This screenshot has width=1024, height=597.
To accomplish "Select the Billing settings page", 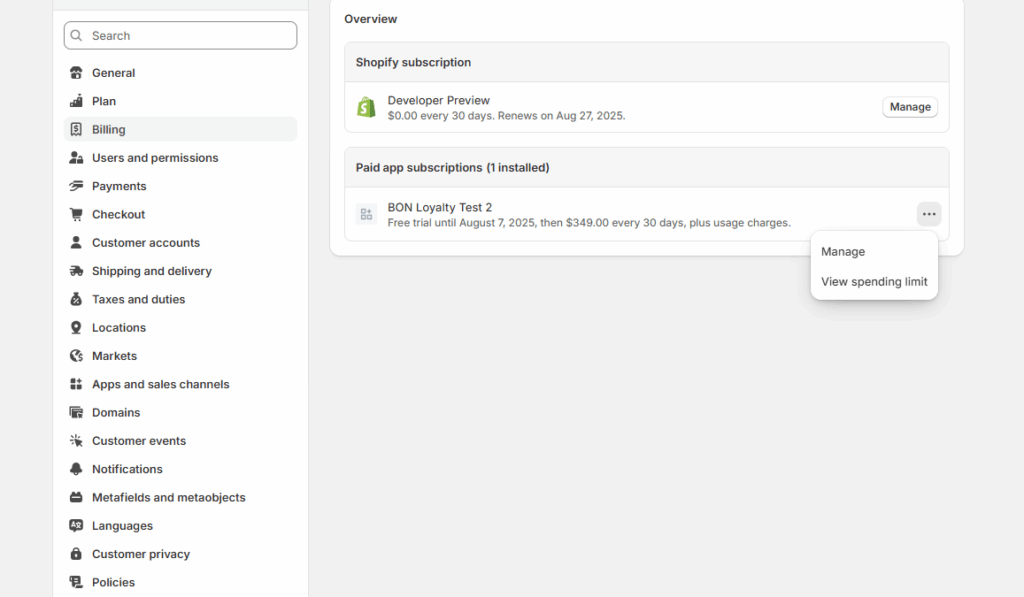I will 181,129.
